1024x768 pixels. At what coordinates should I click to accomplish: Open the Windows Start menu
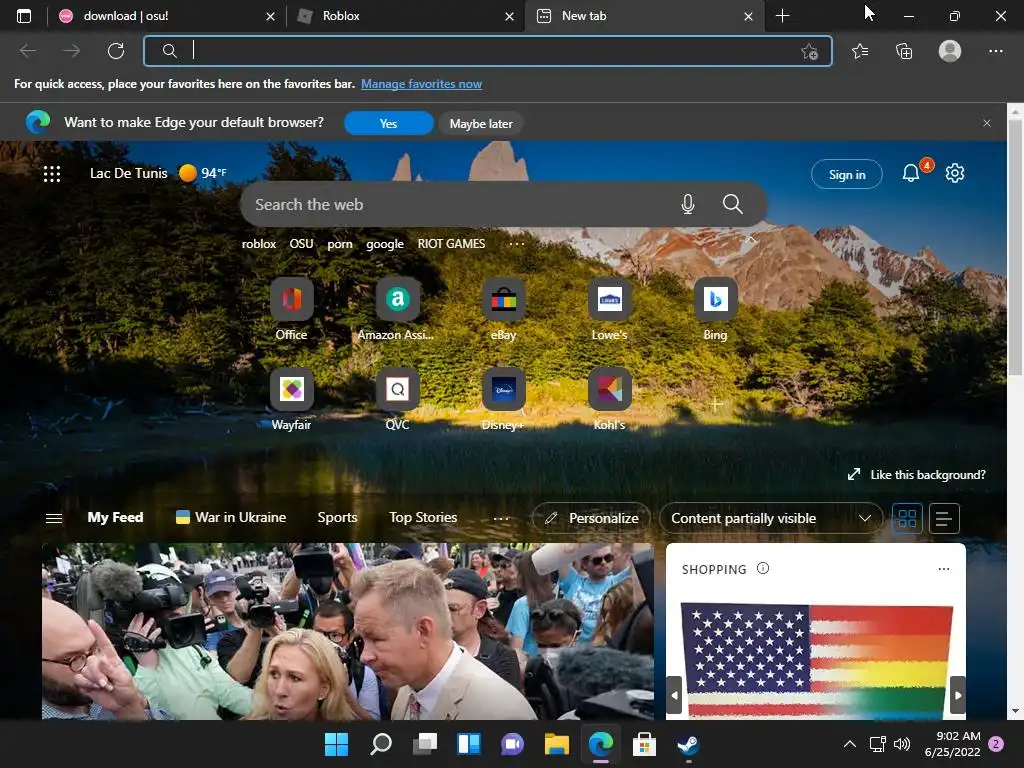click(x=336, y=744)
